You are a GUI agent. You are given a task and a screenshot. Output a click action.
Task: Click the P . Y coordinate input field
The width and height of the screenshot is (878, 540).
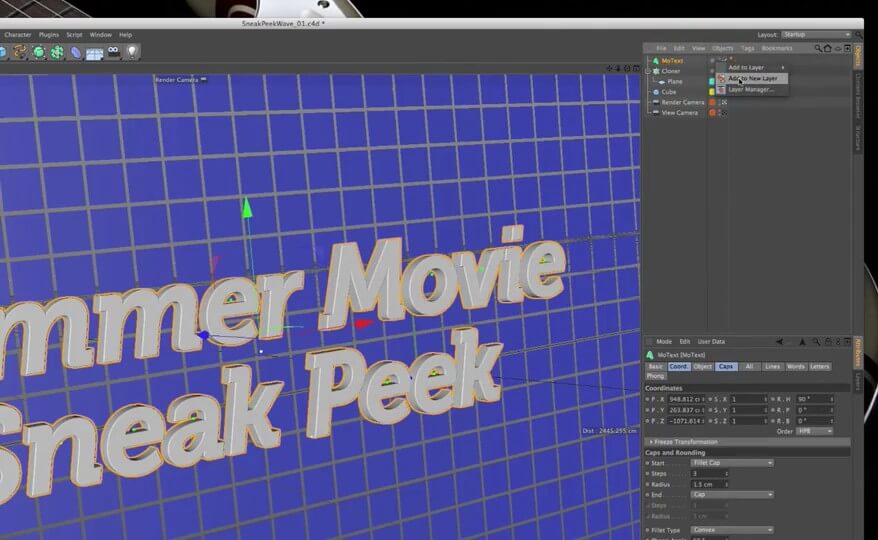(685, 410)
